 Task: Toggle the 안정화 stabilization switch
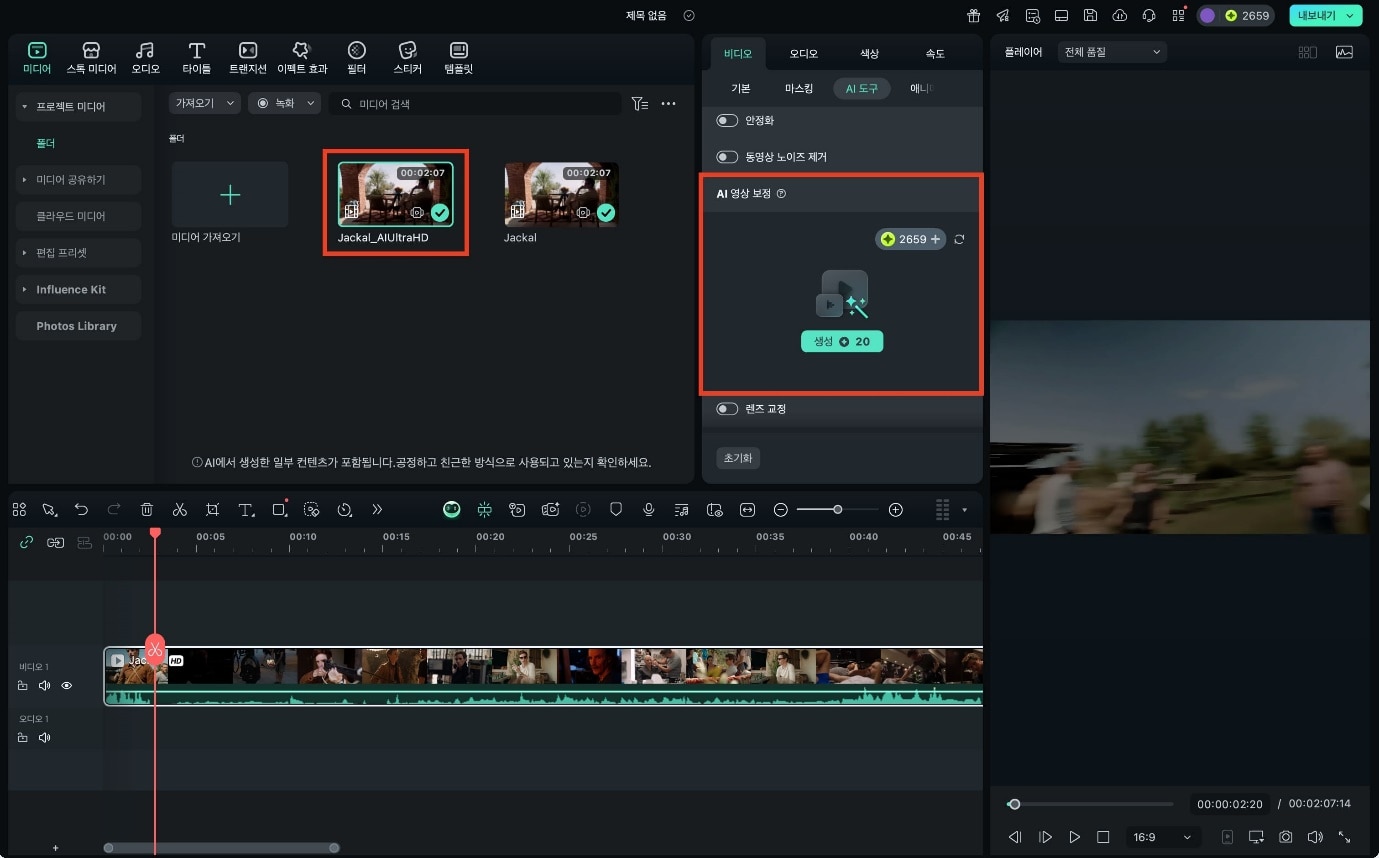(727, 121)
